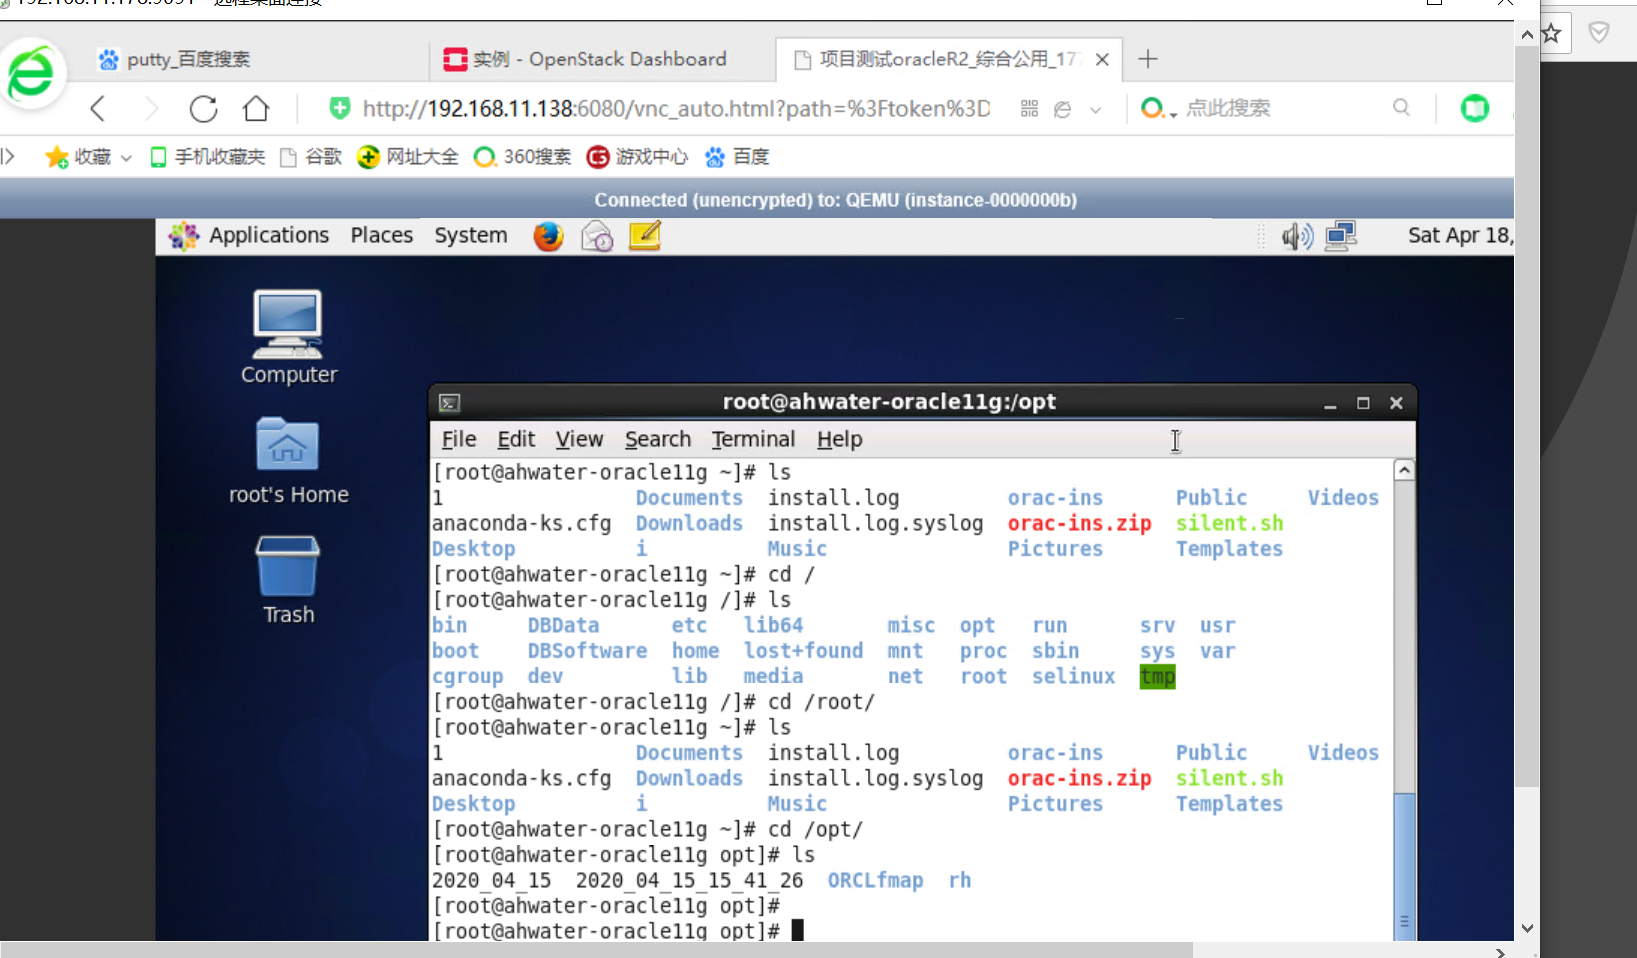Go back using the browser back arrow
Viewport: 1637px width, 958px height.
point(98,109)
